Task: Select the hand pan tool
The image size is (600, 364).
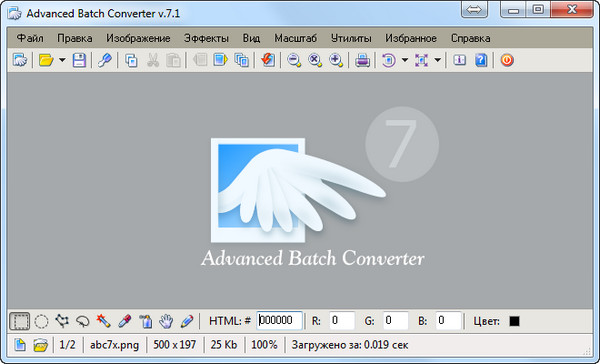Action: 166,321
